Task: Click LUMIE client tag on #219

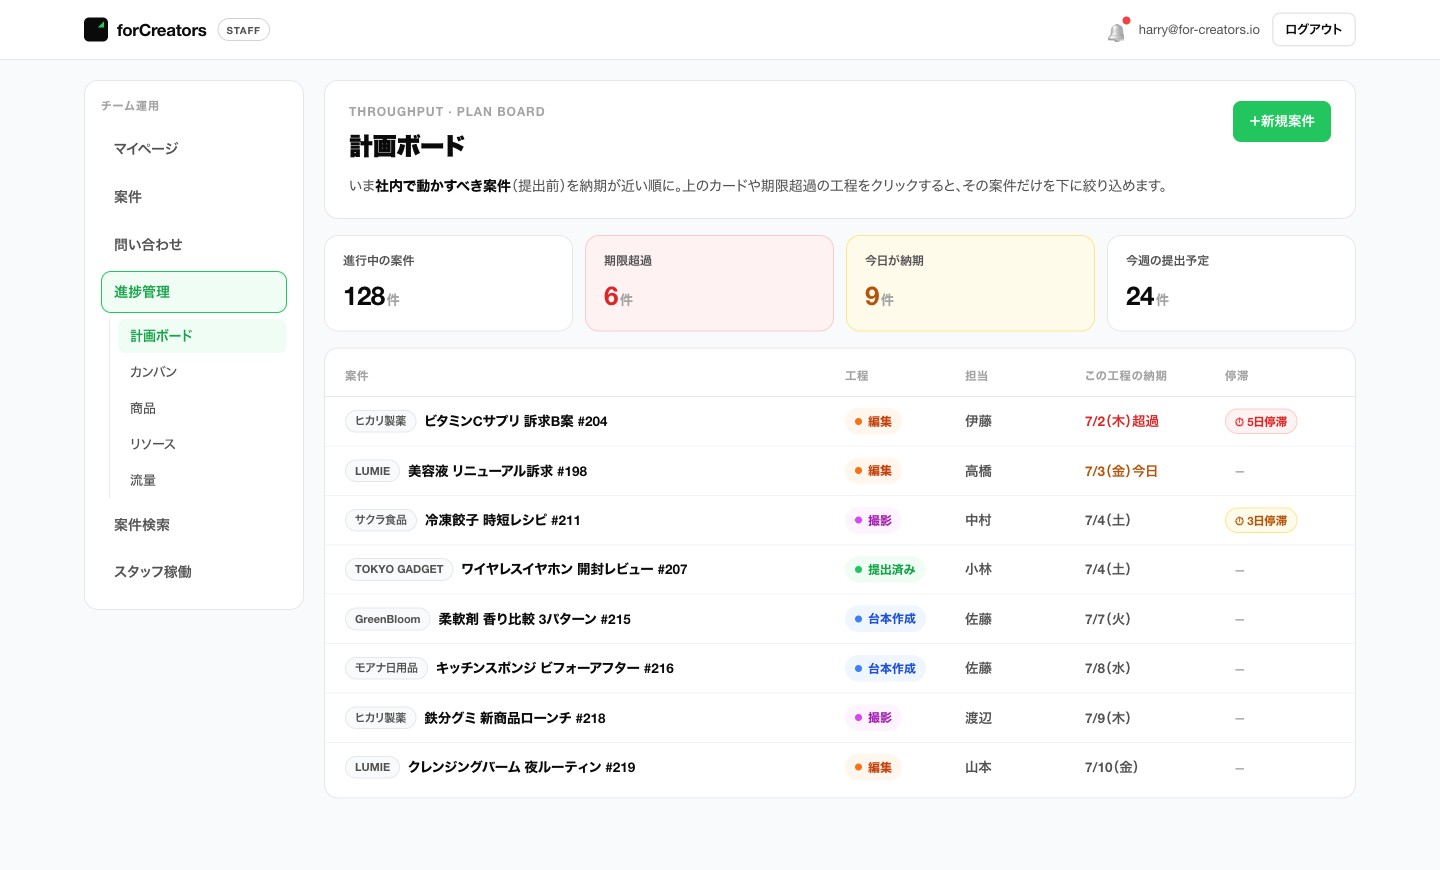Action: click(372, 767)
